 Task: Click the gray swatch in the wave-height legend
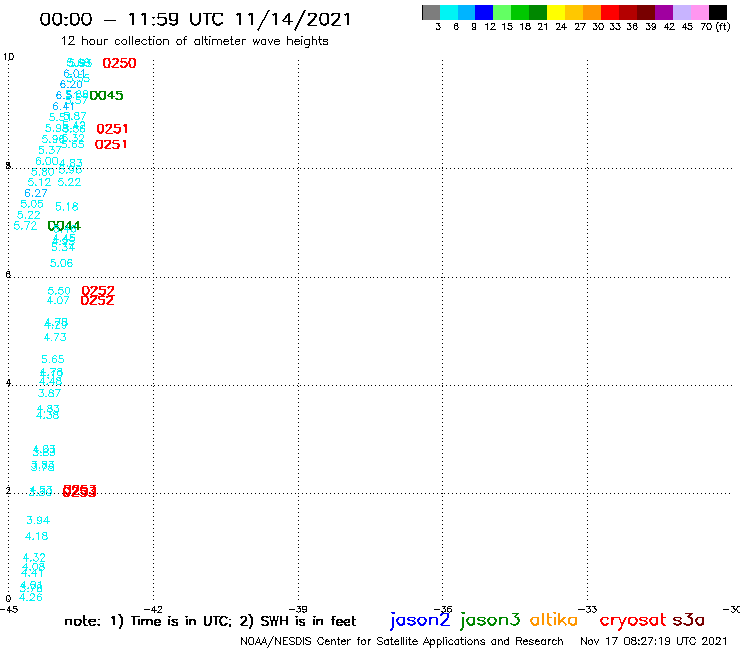tap(431, 12)
